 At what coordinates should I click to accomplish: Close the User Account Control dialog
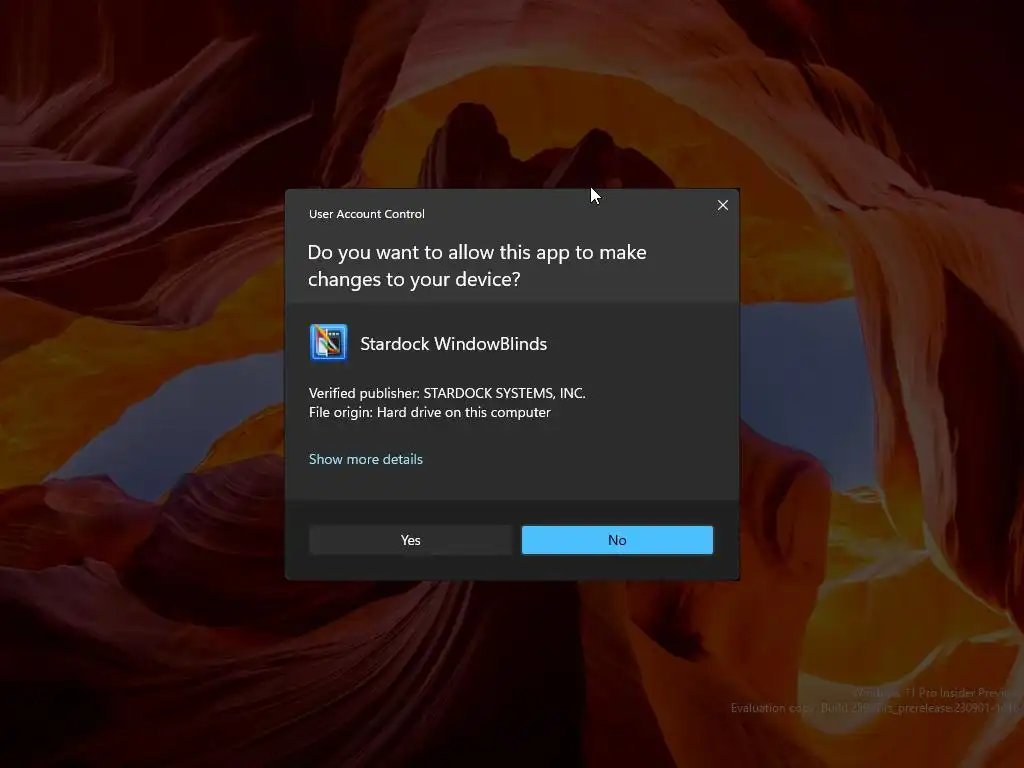(722, 205)
